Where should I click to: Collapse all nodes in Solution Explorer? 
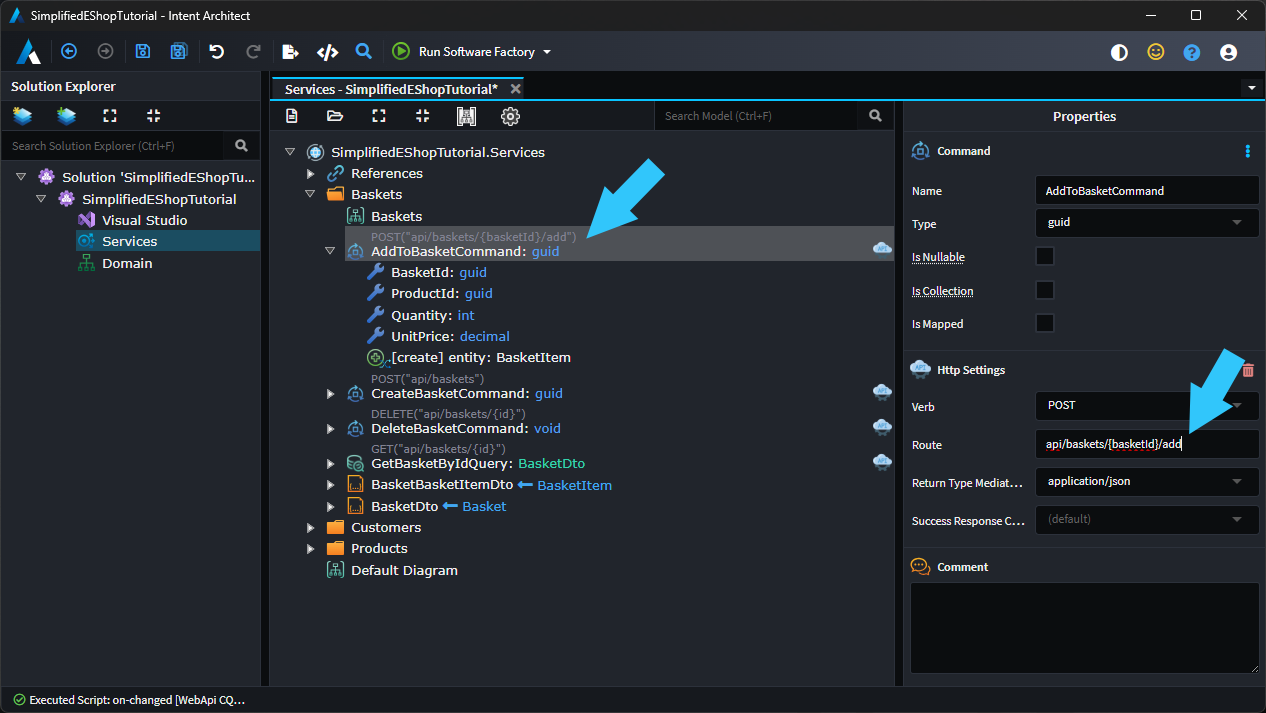[153, 116]
